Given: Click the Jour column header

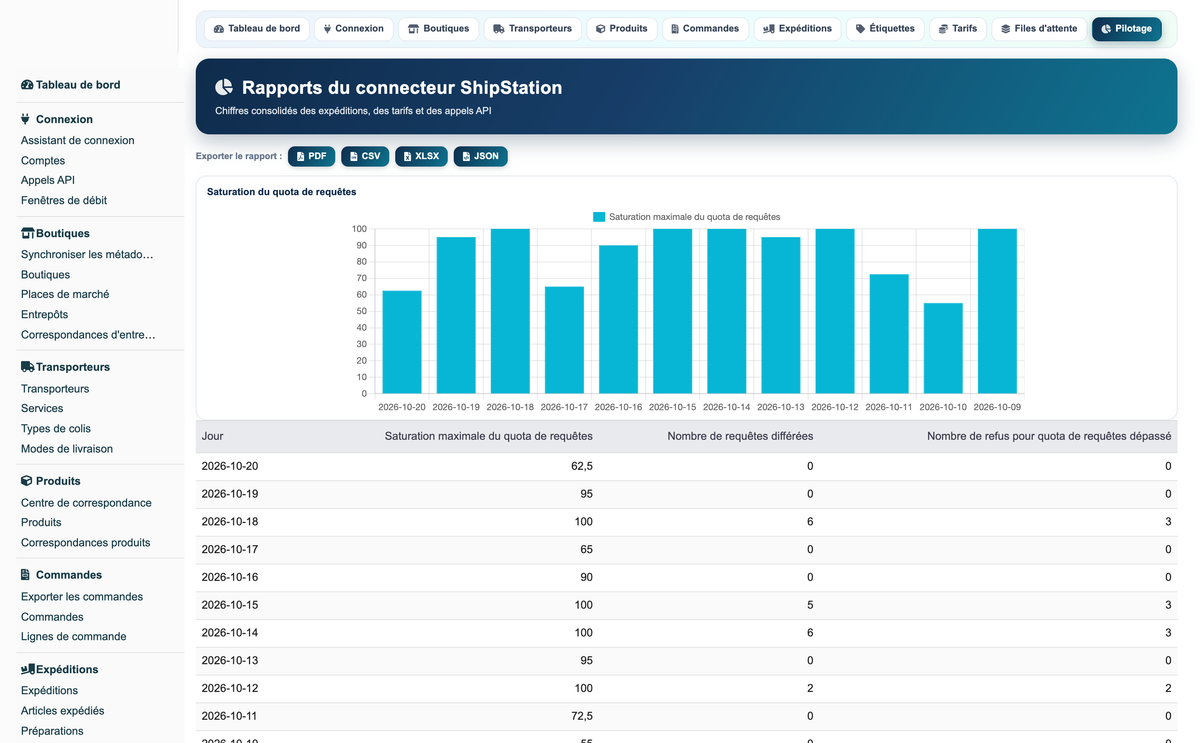Looking at the screenshot, I should tap(213, 436).
